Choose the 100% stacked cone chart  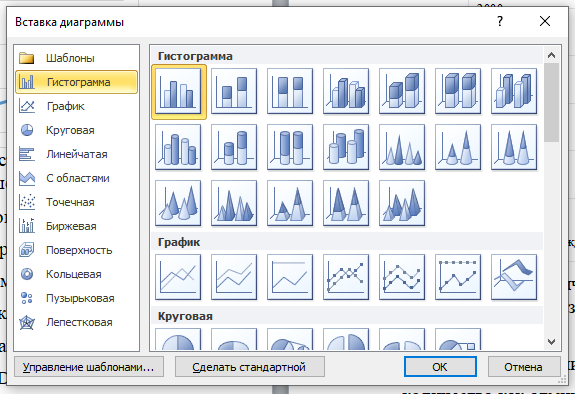(514, 147)
